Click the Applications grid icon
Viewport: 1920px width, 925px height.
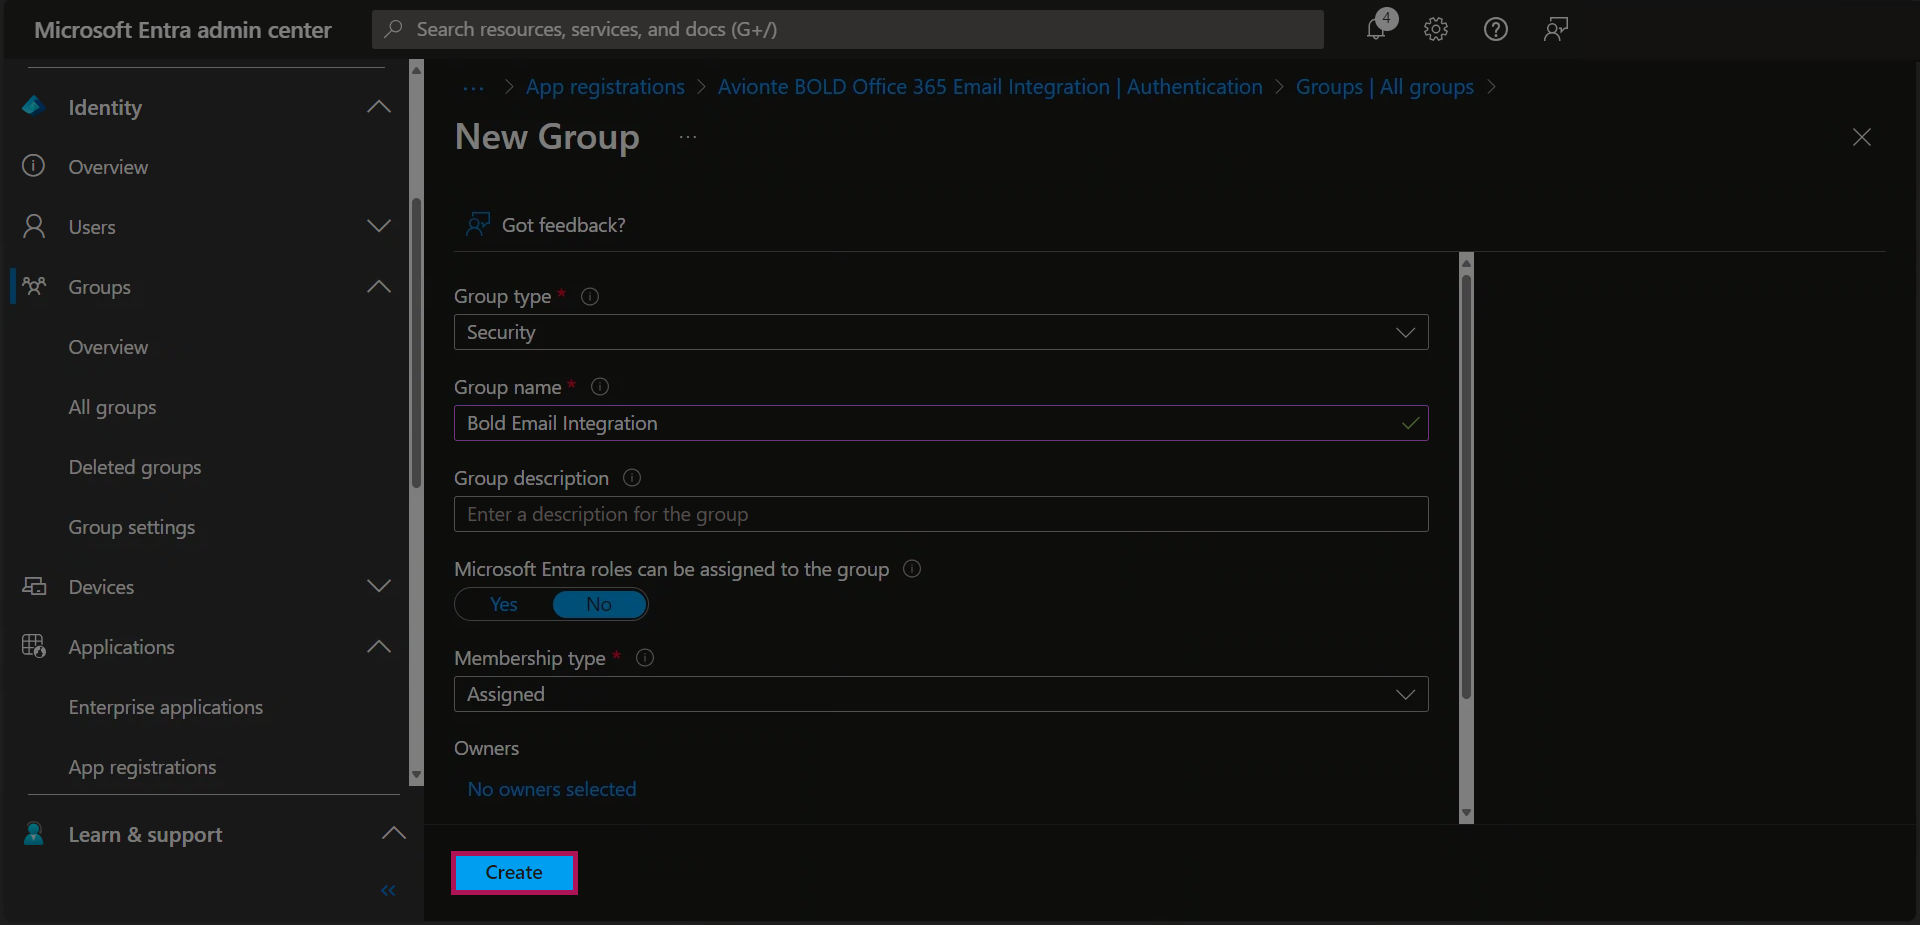coord(34,646)
